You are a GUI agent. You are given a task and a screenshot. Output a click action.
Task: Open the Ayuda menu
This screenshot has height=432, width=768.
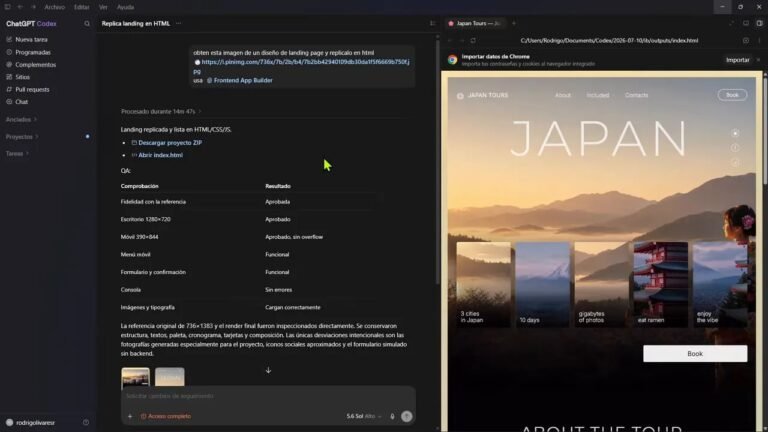[x=125, y=7]
